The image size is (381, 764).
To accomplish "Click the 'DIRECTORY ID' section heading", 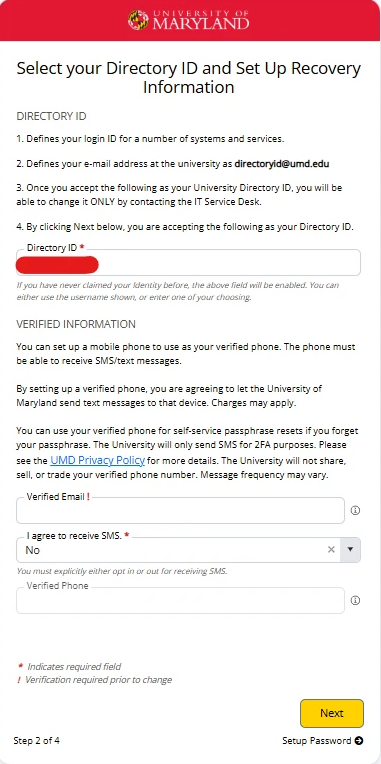I will [51, 116].
